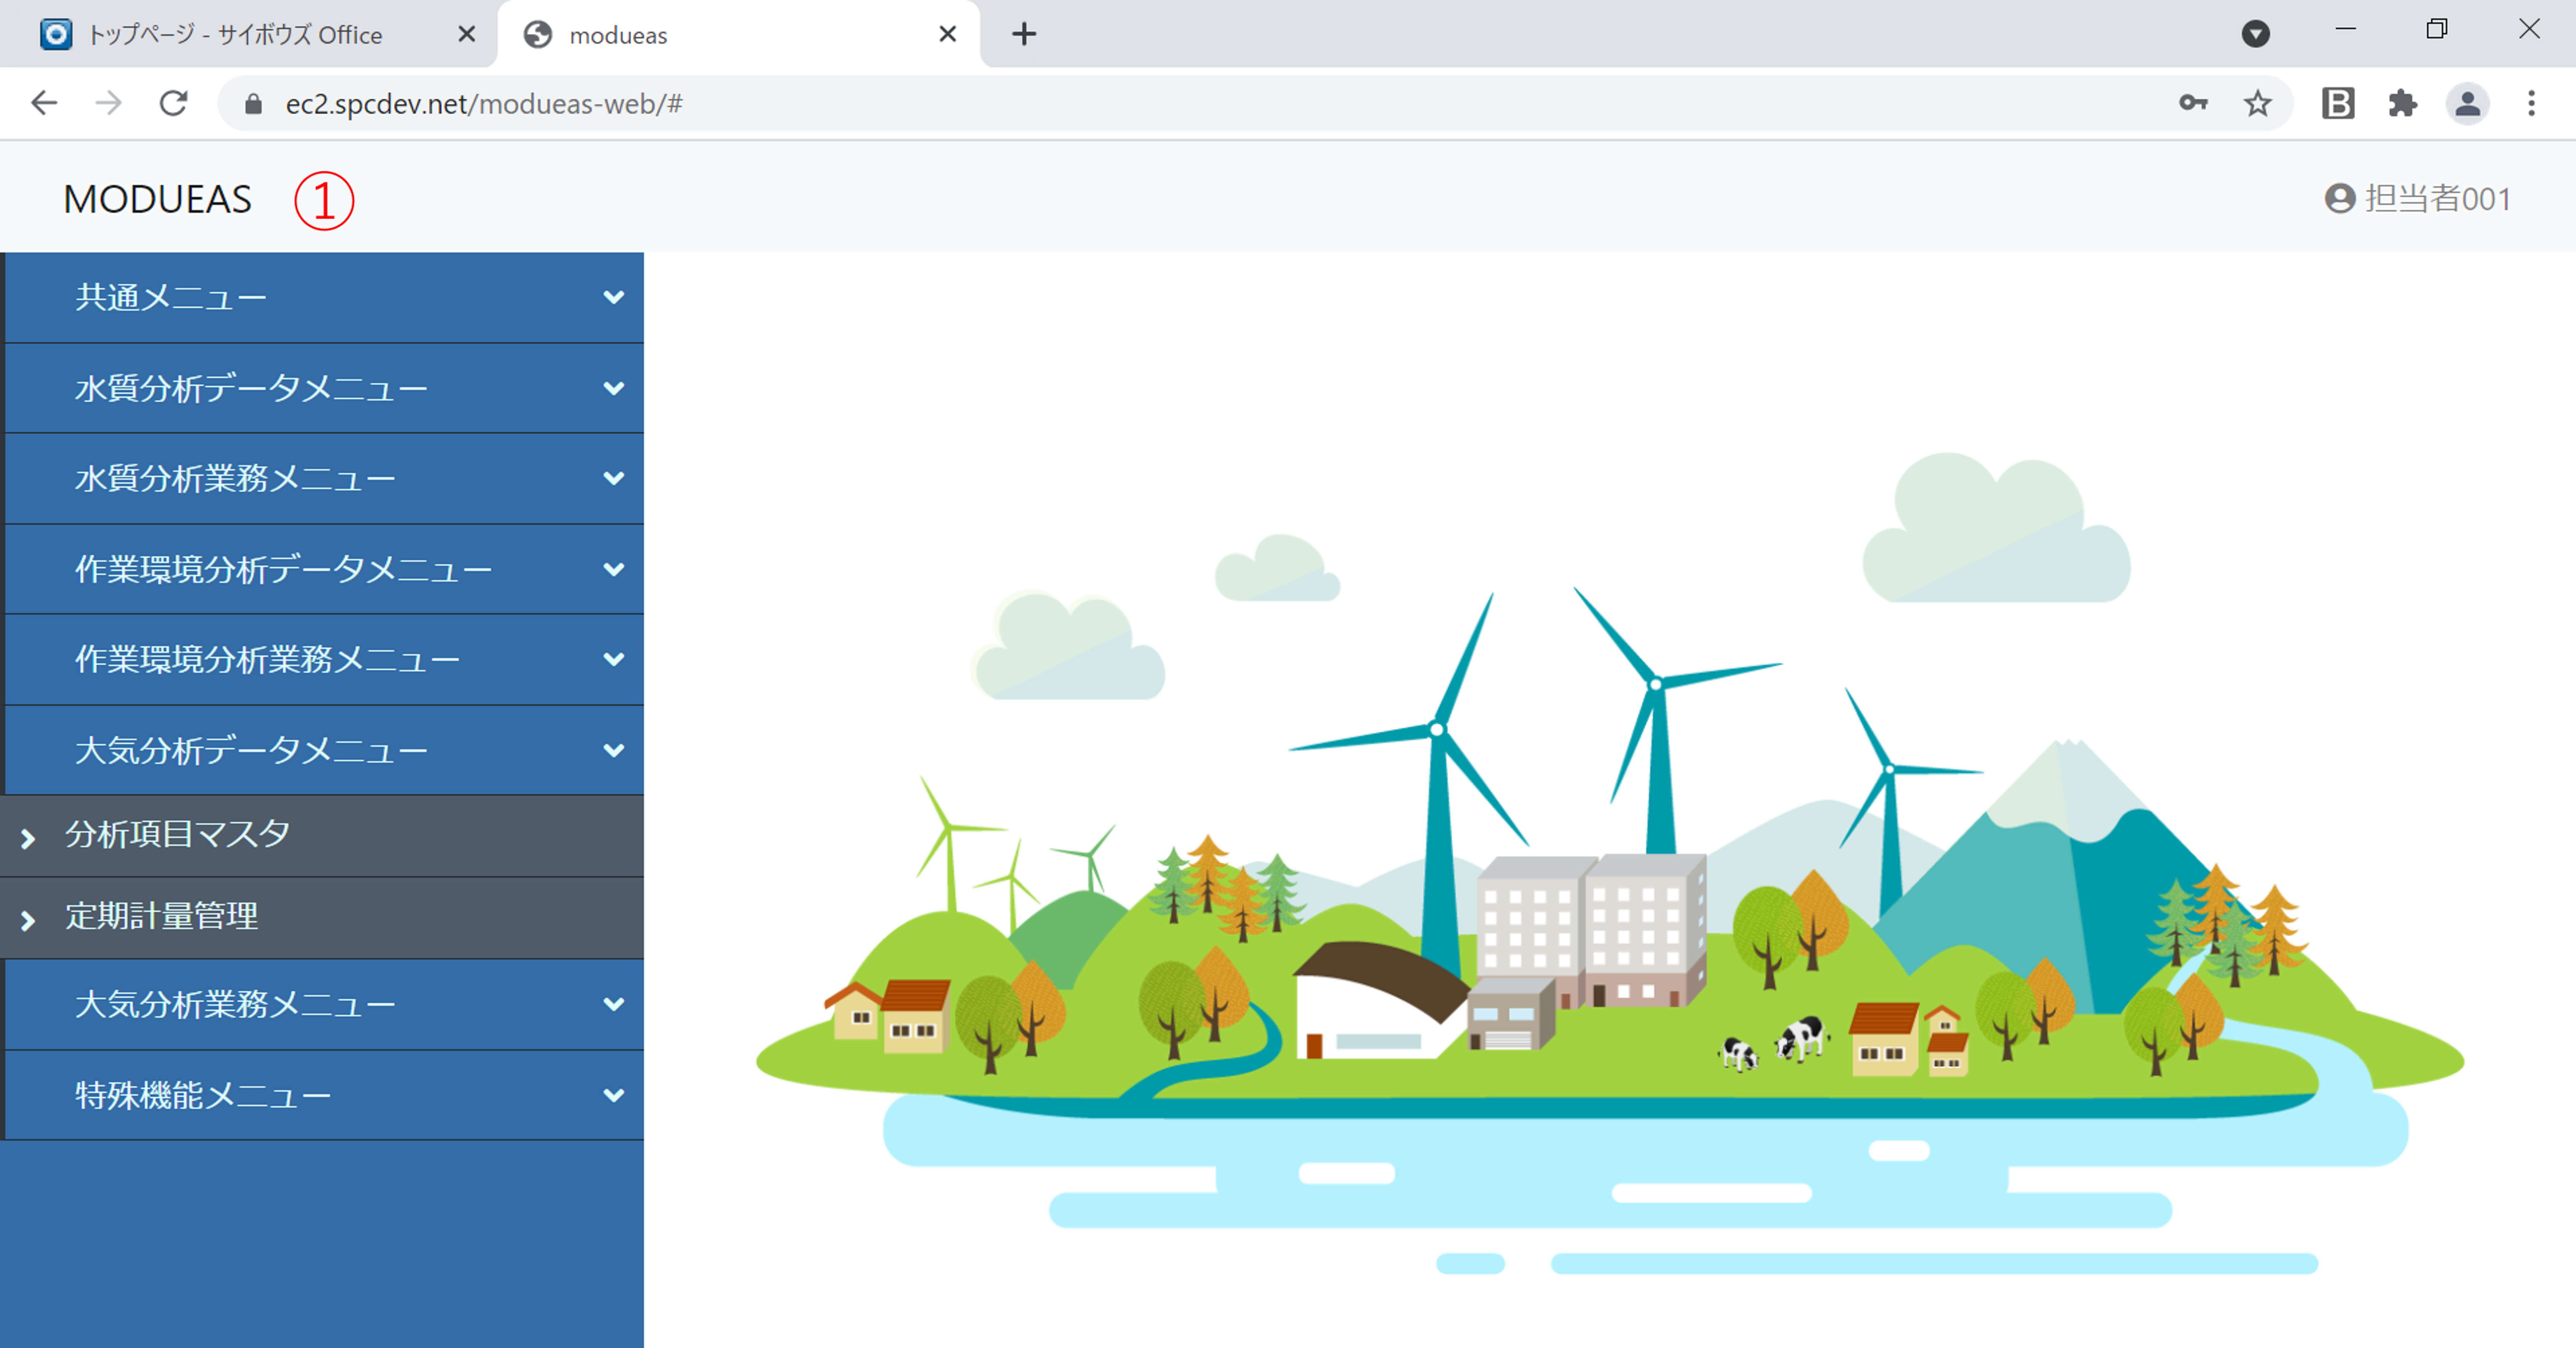Click the address bar URL

[x=484, y=104]
